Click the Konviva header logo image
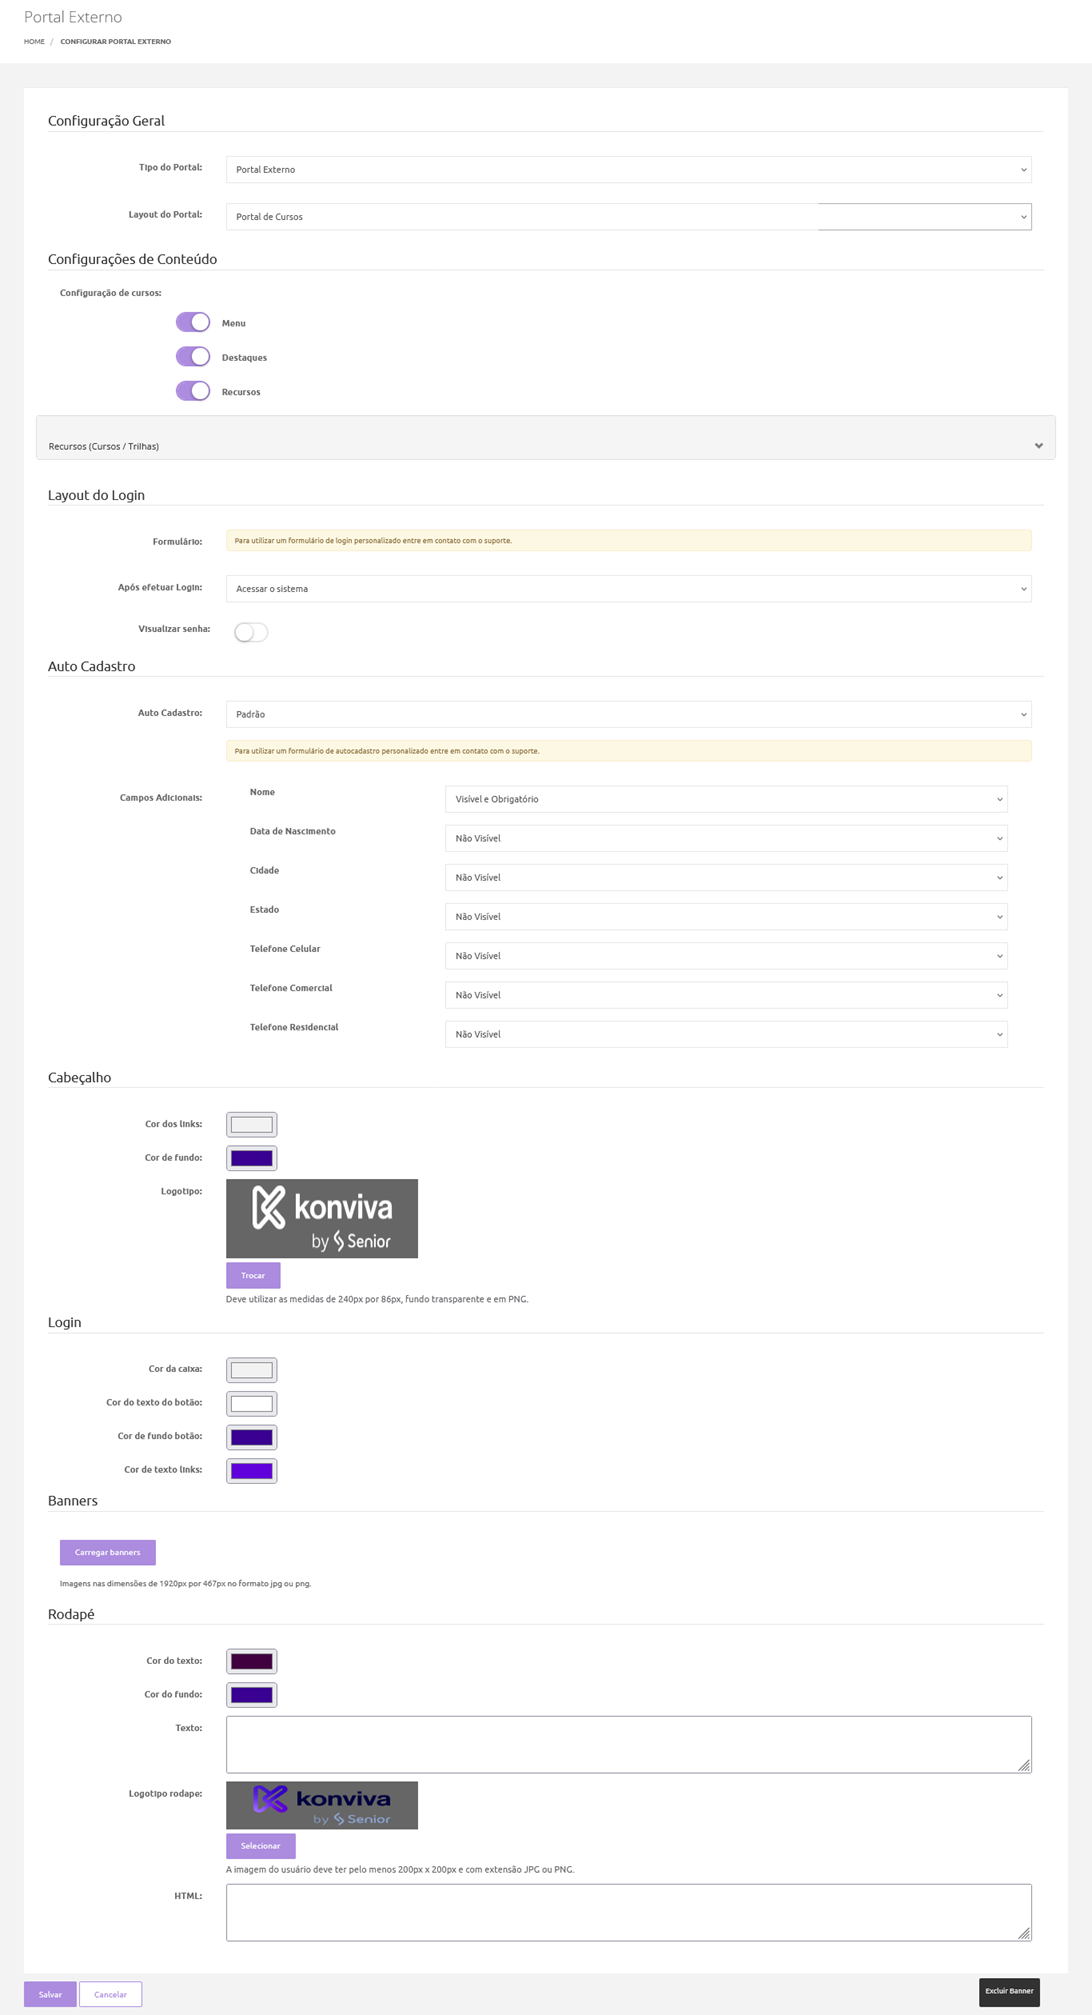The height and width of the screenshot is (2015, 1092). (321, 1218)
